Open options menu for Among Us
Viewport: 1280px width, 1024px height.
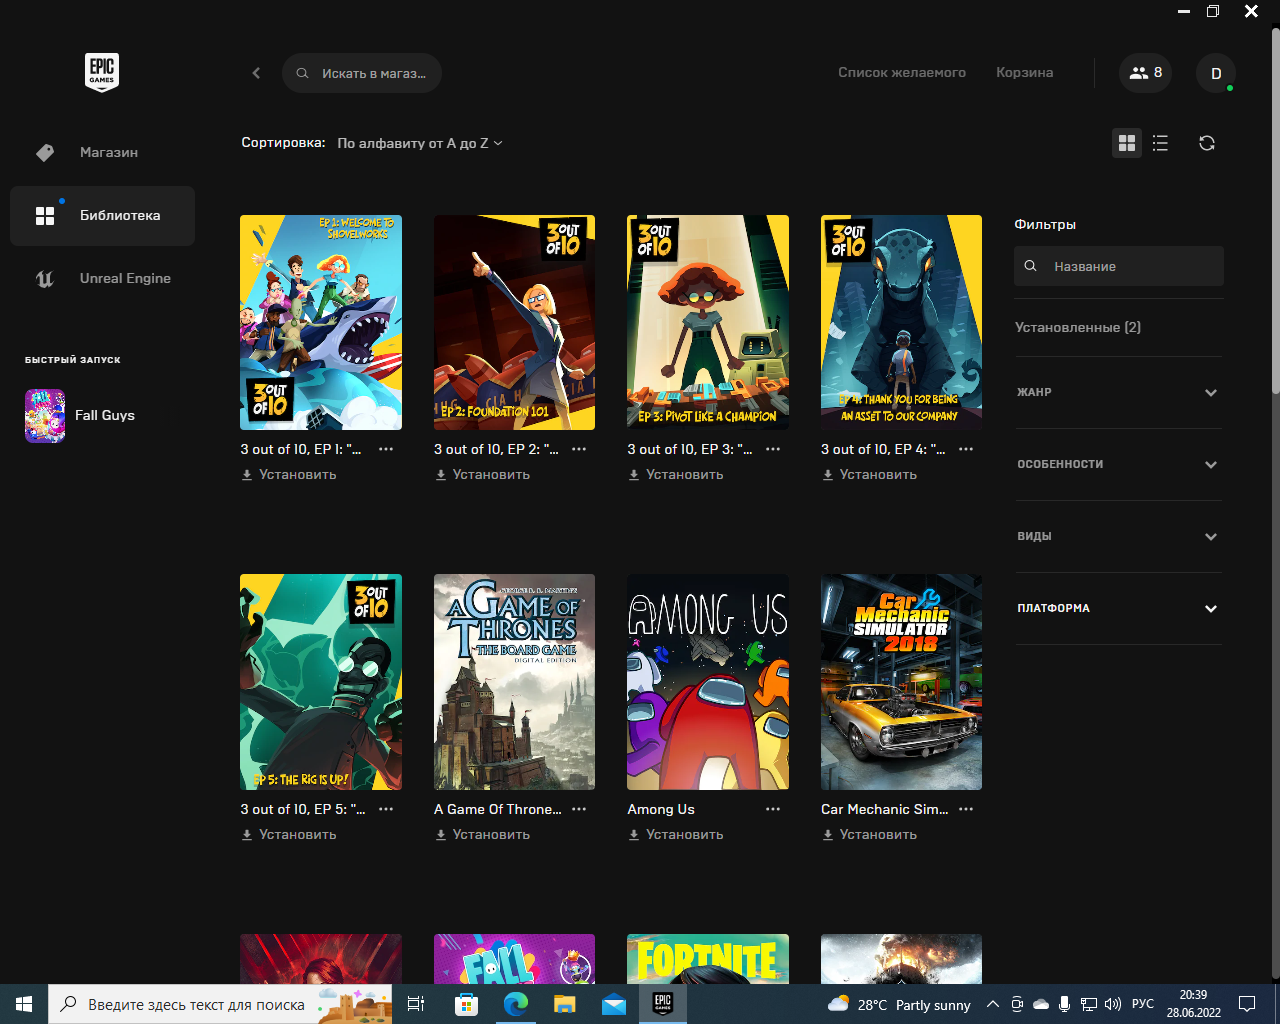[773, 809]
